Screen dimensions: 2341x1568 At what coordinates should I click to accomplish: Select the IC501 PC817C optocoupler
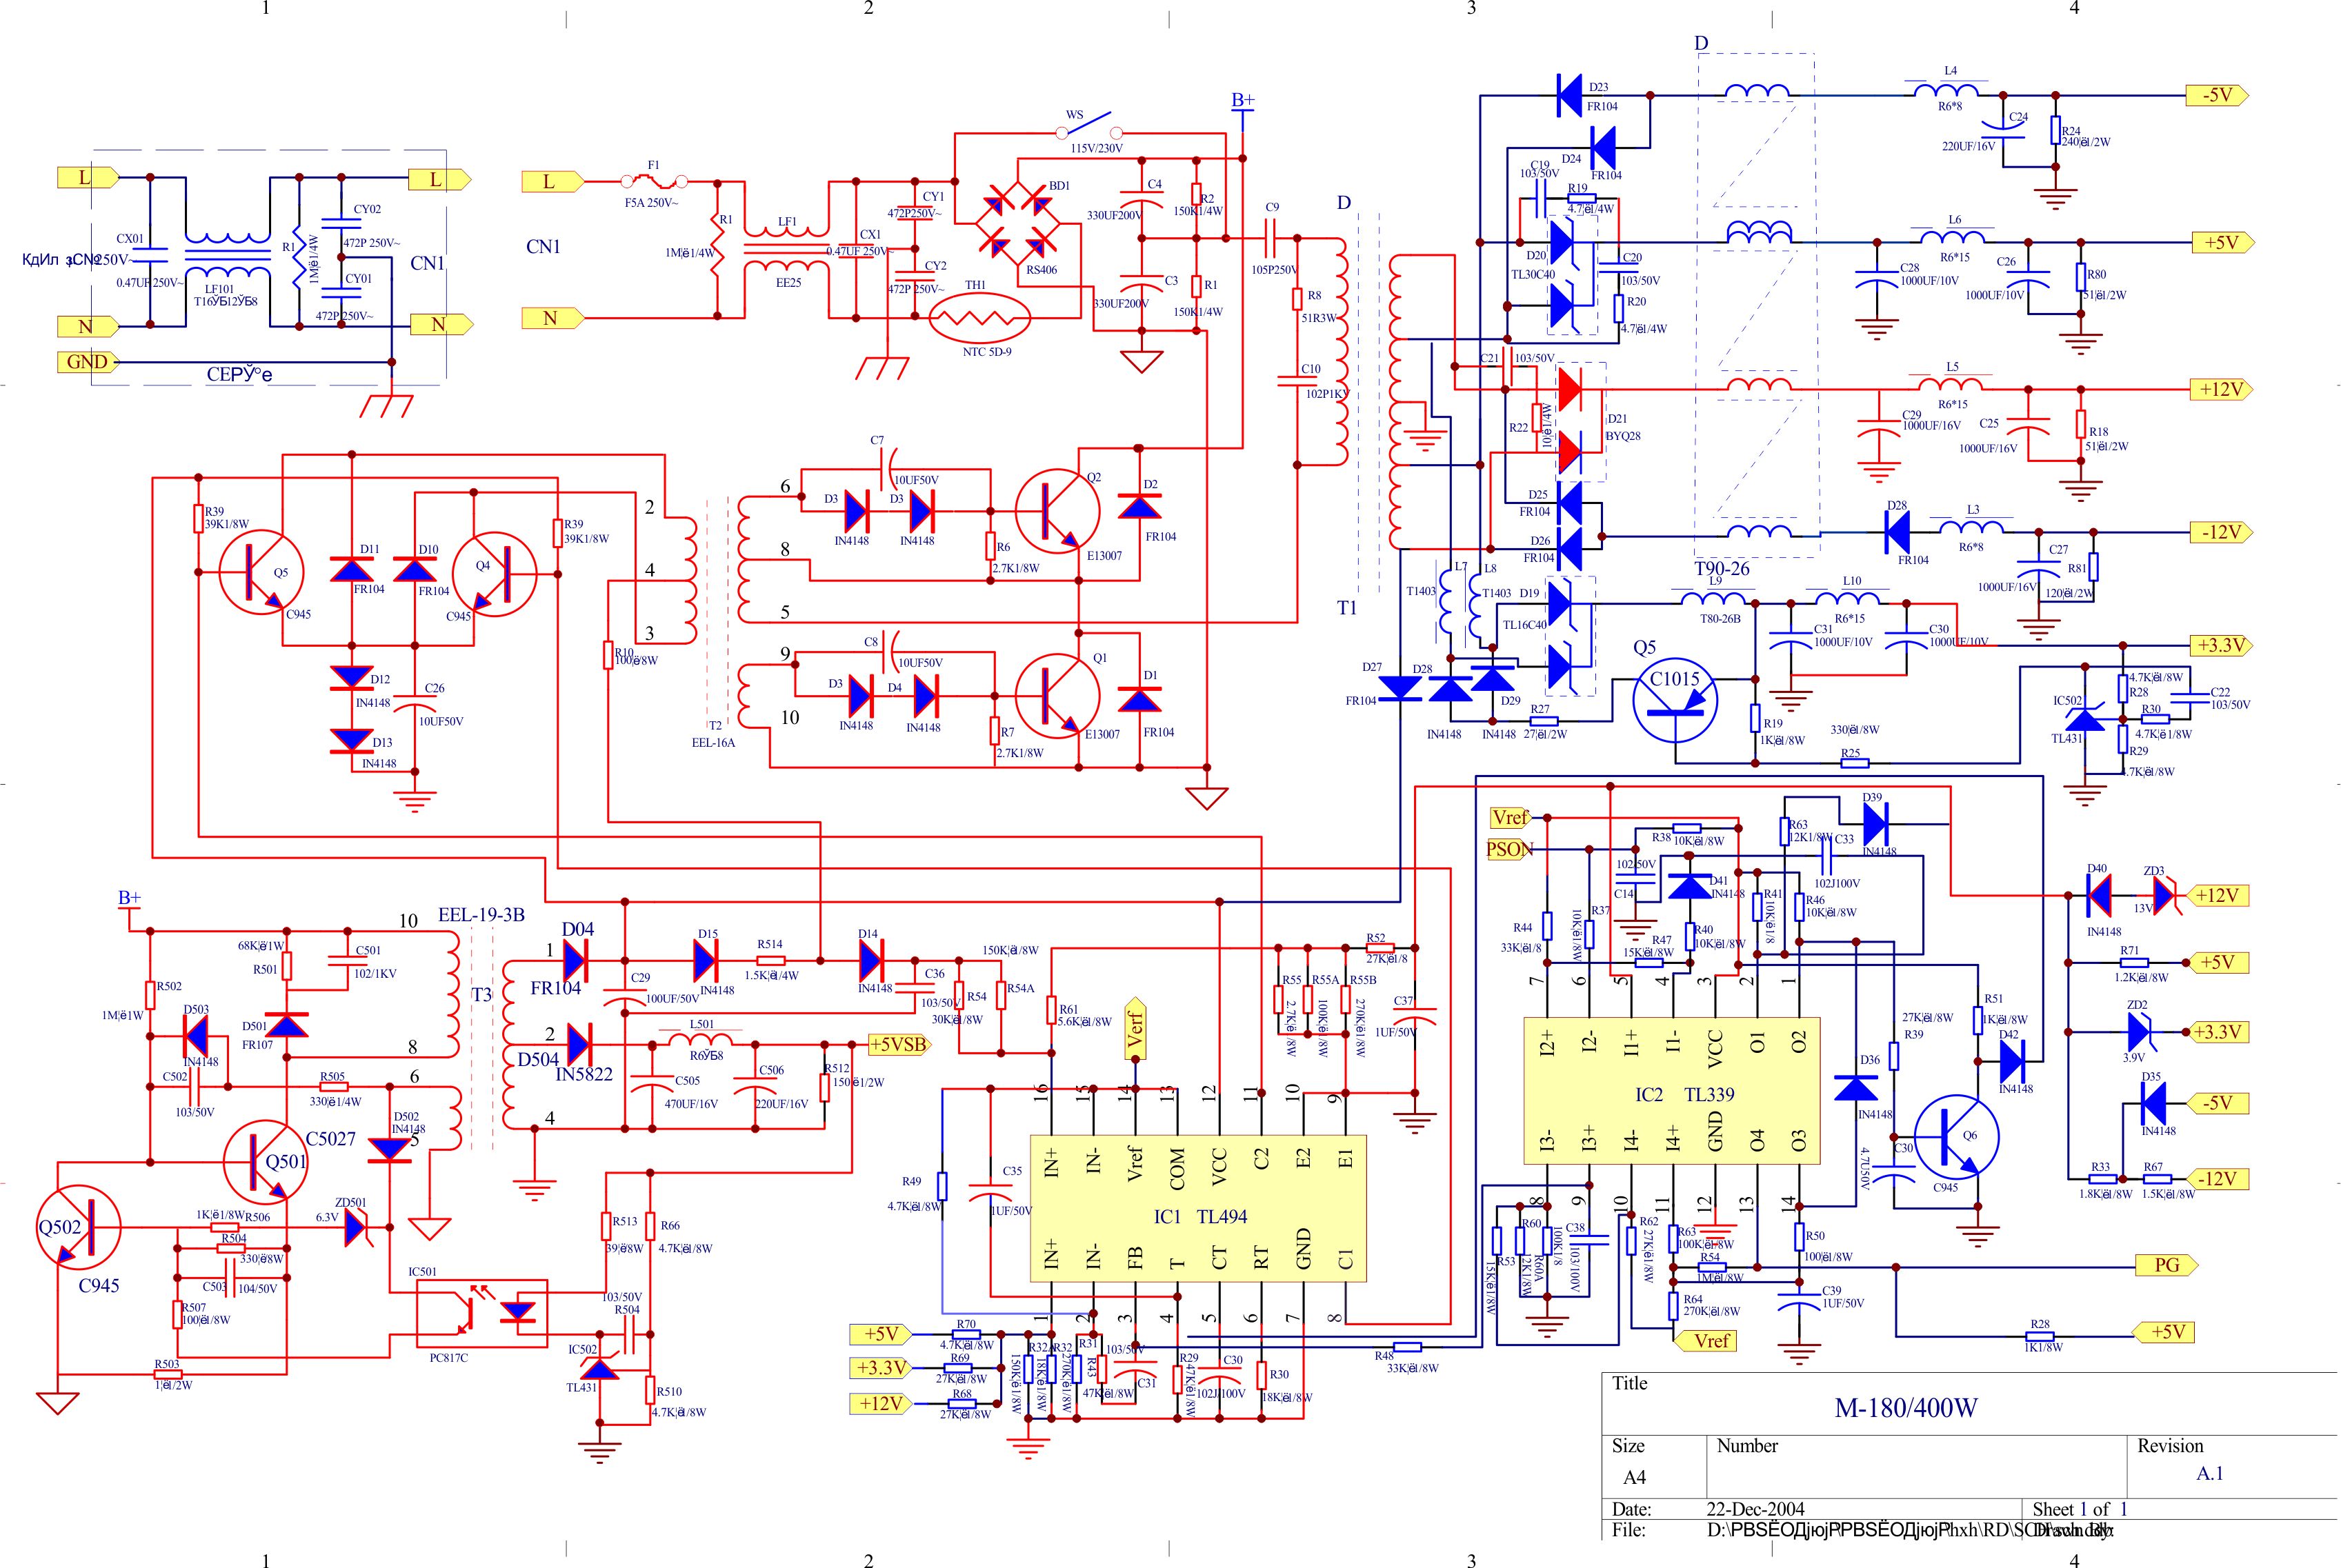coord(482,1313)
